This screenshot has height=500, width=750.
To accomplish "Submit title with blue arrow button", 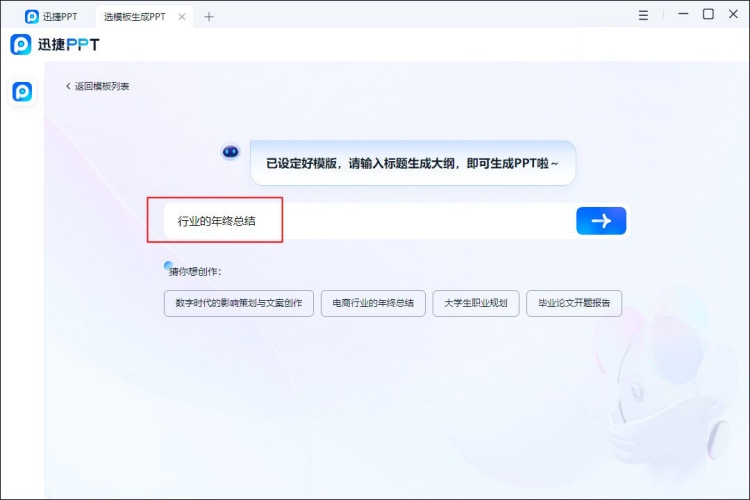I will point(601,221).
